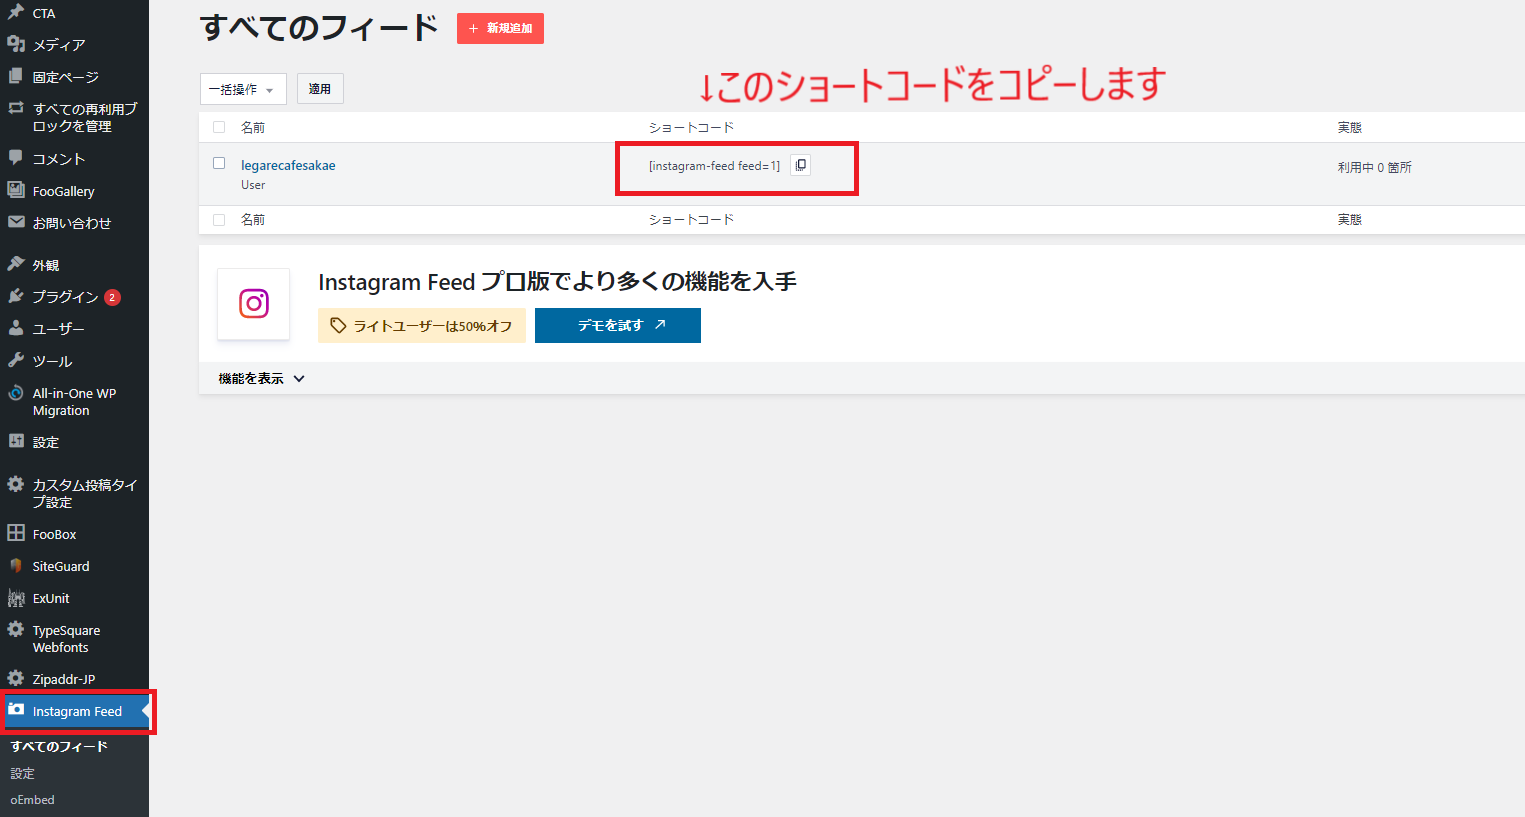Click the お問い合わせ envelope icon
Image resolution: width=1525 pixels, height=817 pixels.
point(16,222)
